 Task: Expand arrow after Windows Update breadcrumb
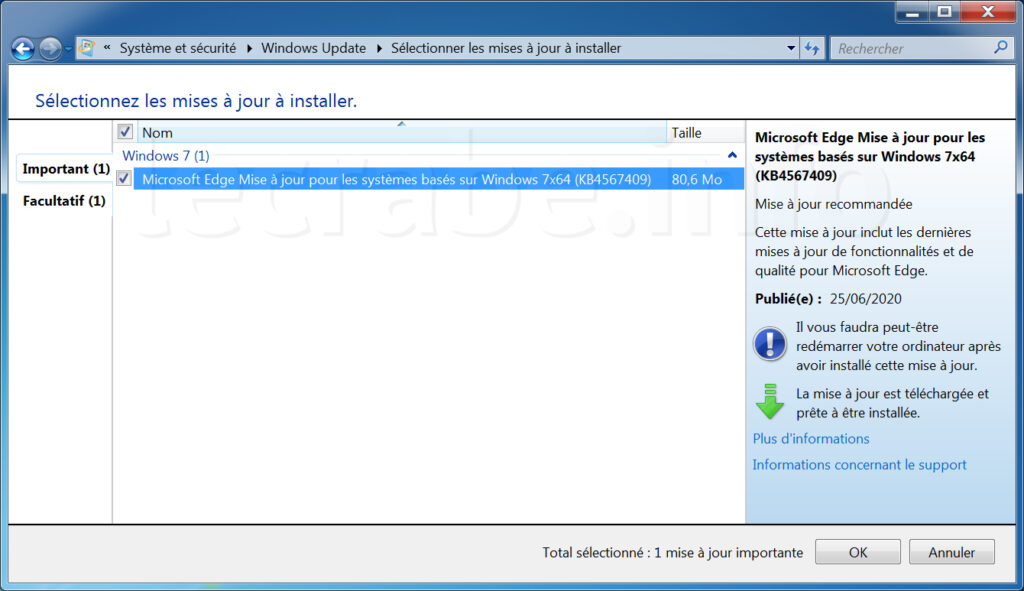tap(379, 48)
